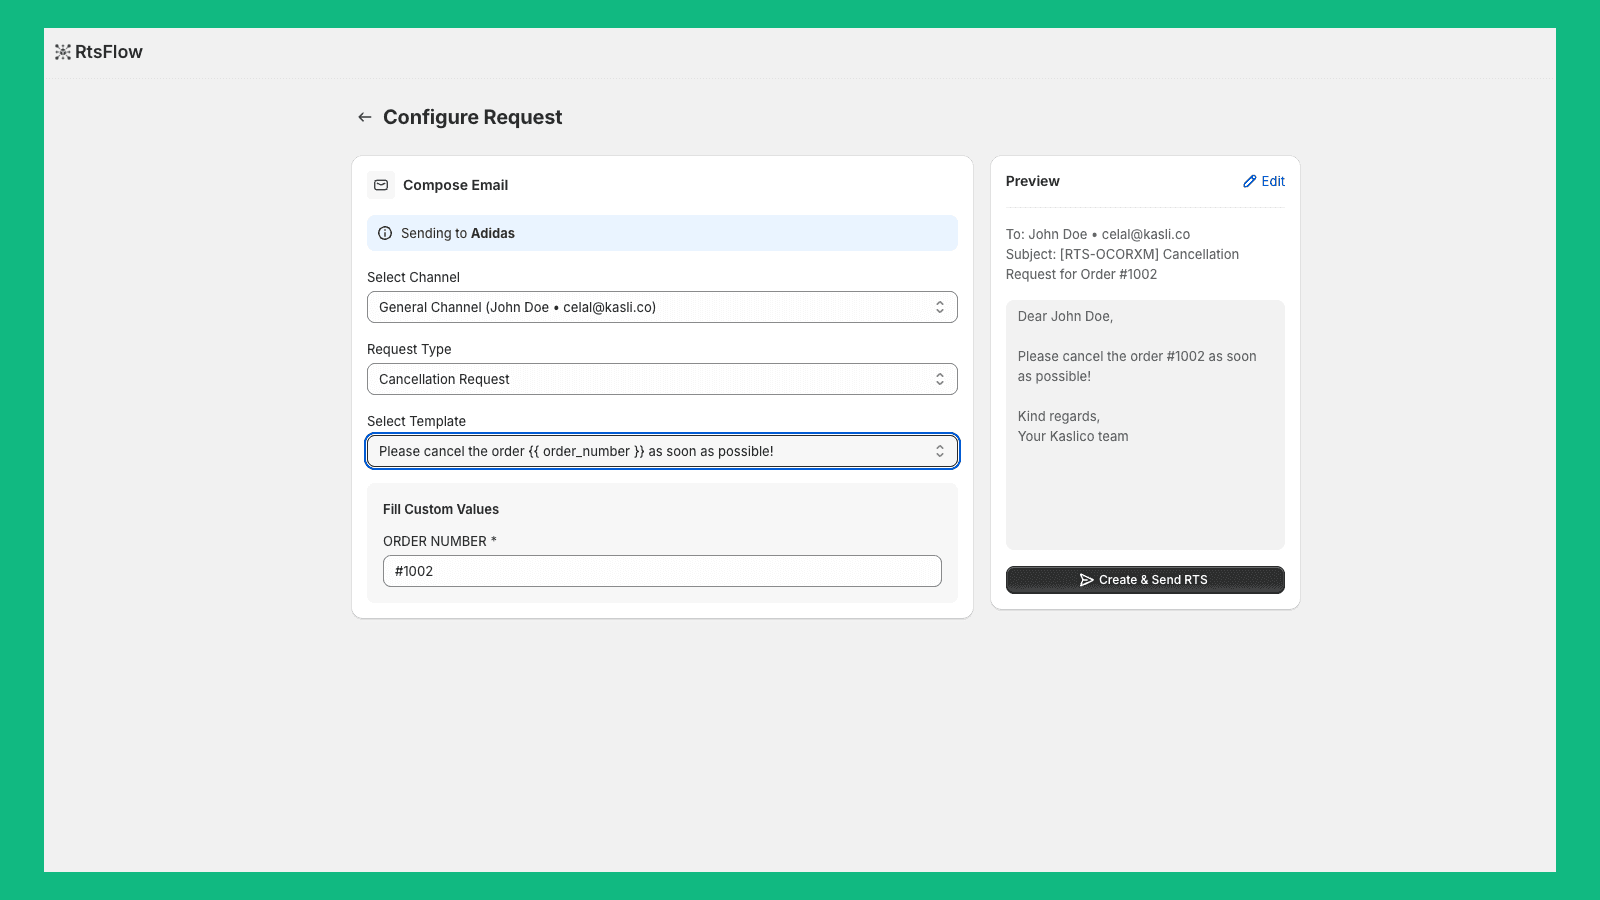Click the Select Template label
The height and width of the screenshot is (900, 1600).
(416, 421)
